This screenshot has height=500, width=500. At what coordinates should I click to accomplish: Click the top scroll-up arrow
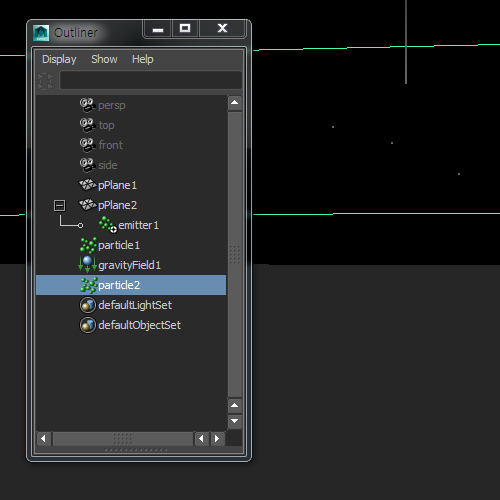[235, 103]
